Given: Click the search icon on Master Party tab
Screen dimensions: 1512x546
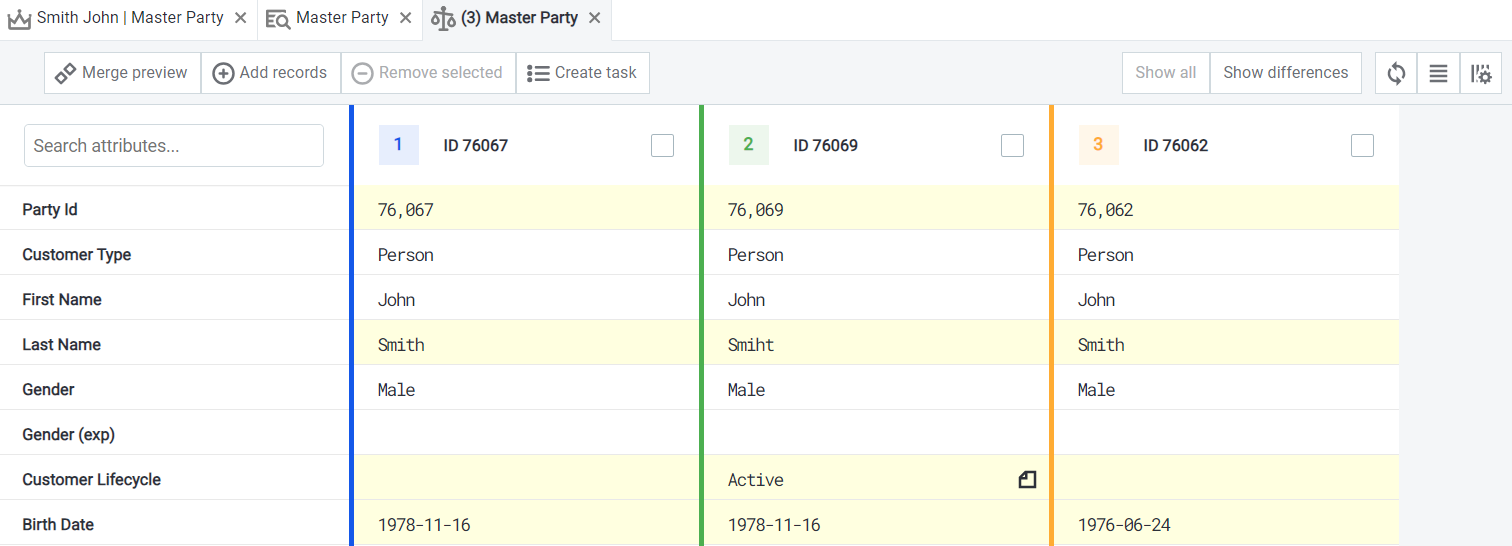Looking at the screenshot, I should 277,19.
